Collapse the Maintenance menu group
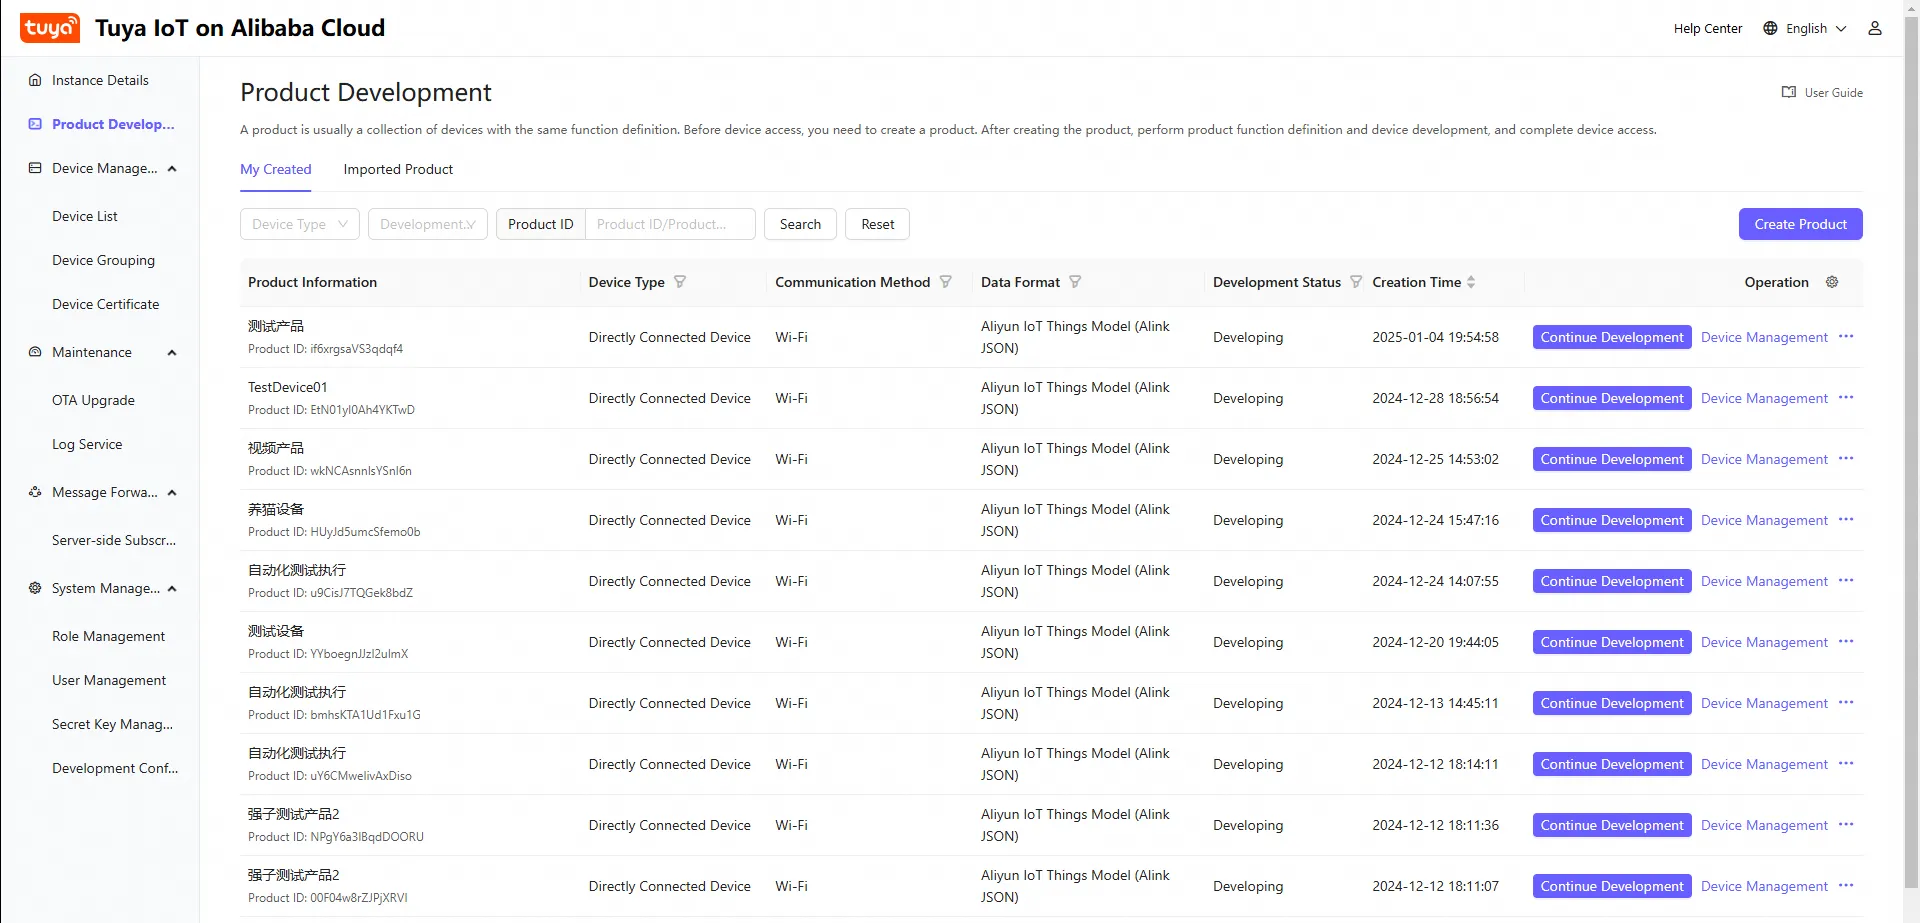This screenshot has width=1920, height=923. pyautogui.click(x=172, y=352)
